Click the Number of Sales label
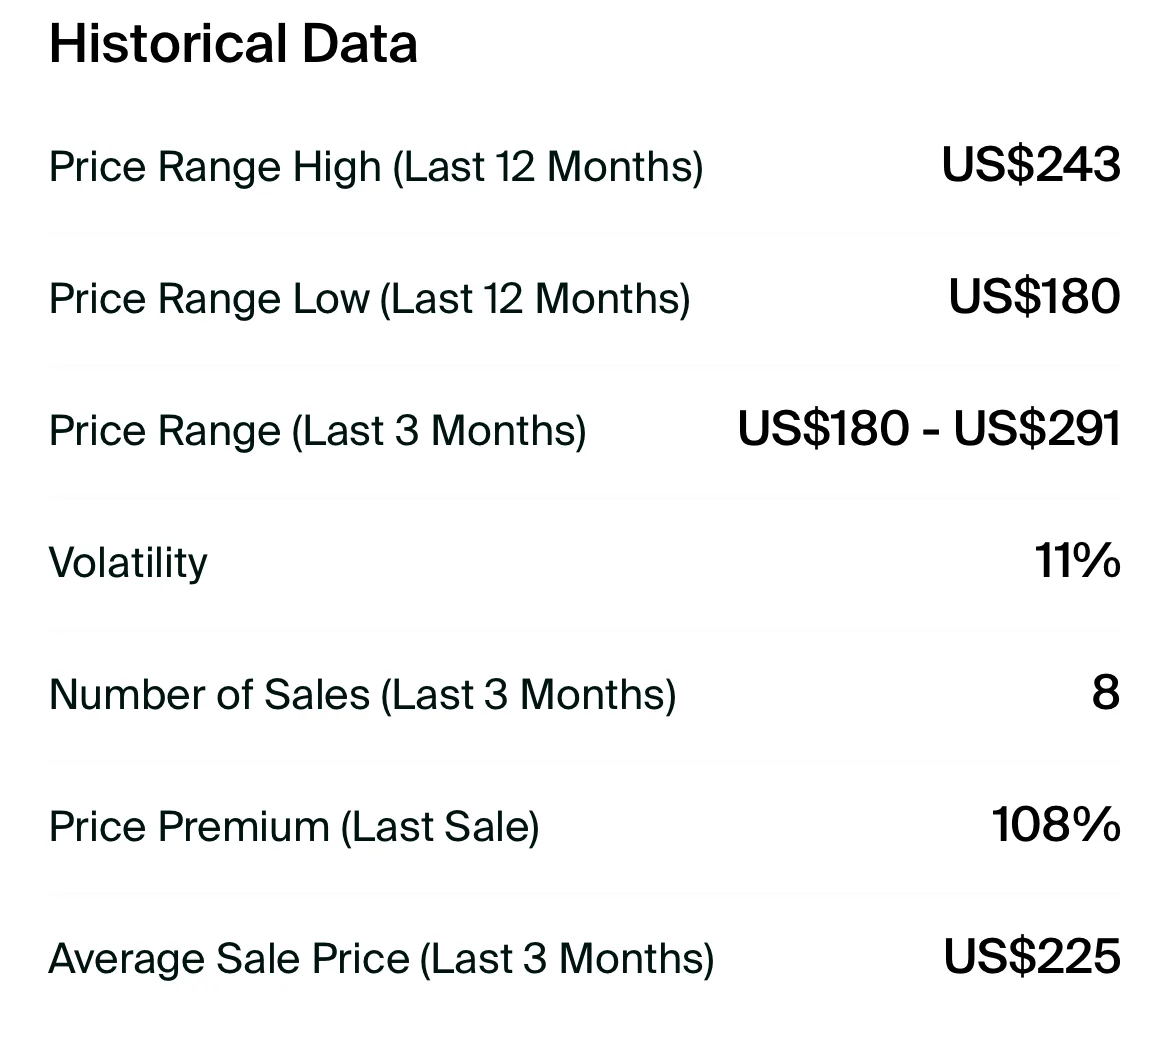1170x1039 pixels. (x=209, y=694)
